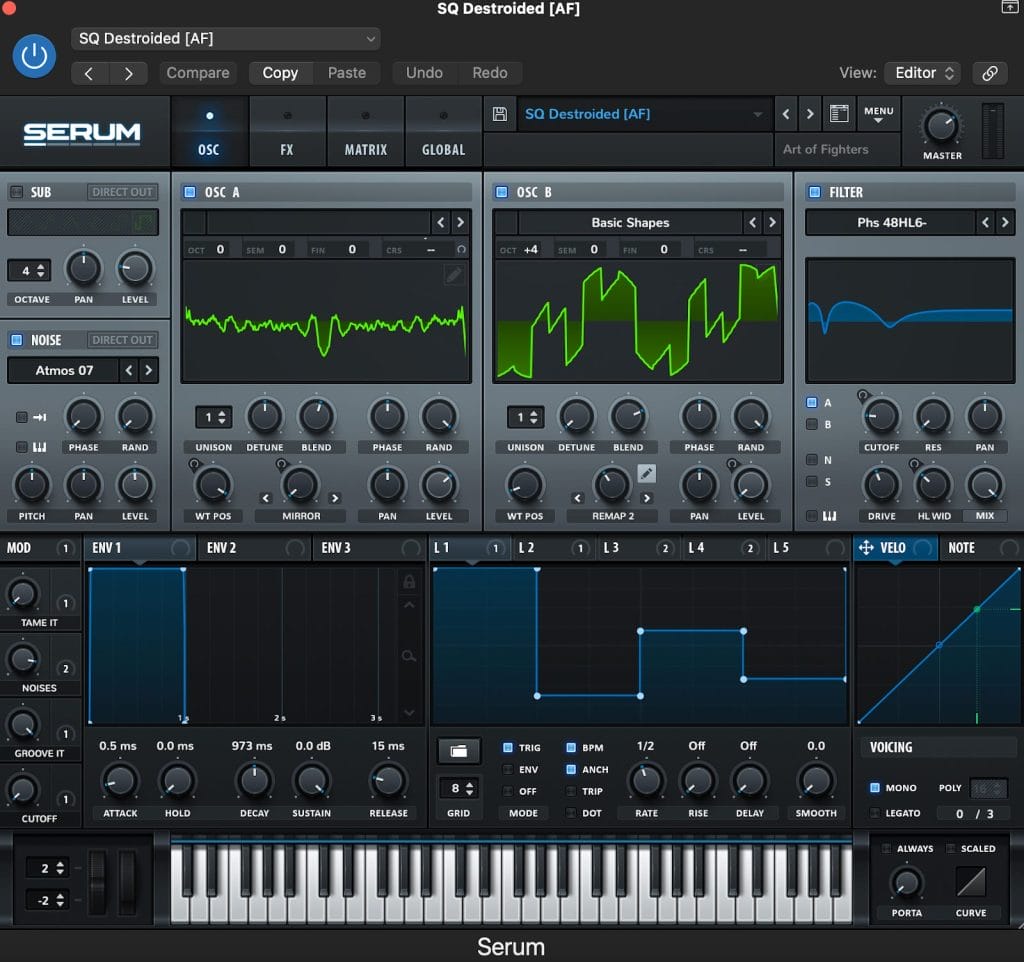The height and width of the screenshot is (962, 1024).
Task: Click the Compare button
Action: [198, 73]
